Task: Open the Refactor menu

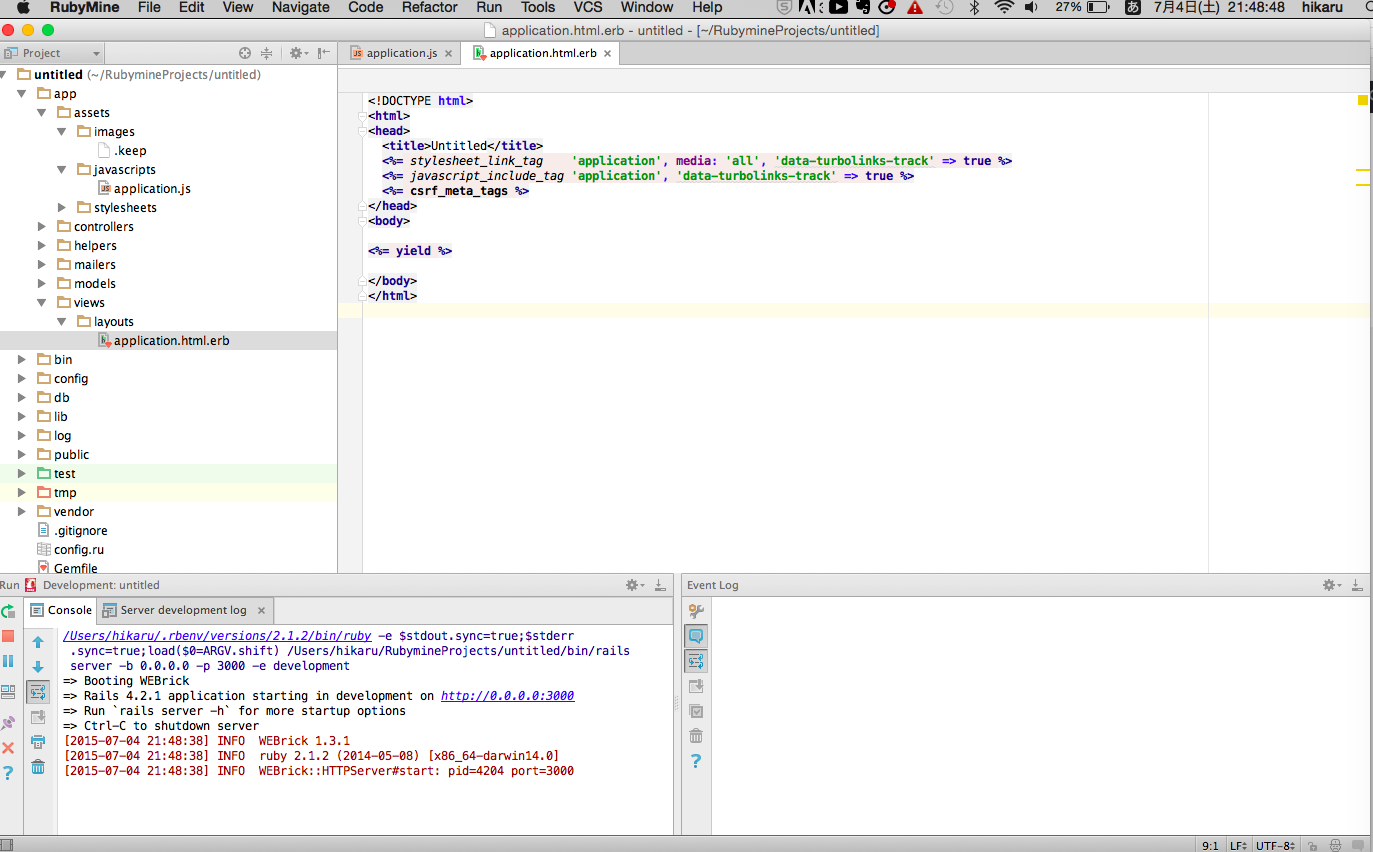Action: point(430,7)
